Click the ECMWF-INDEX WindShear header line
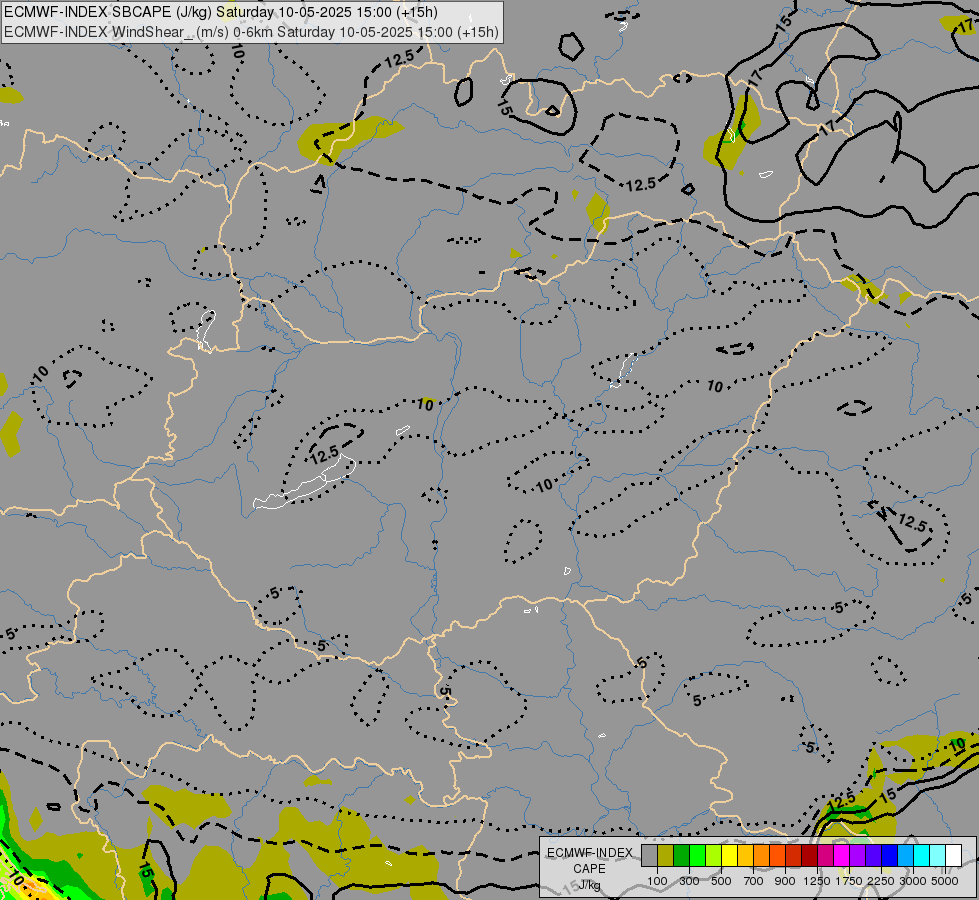The height and width of the screenshot is (900, 979). pyautogui.click(x=251, y=32)
